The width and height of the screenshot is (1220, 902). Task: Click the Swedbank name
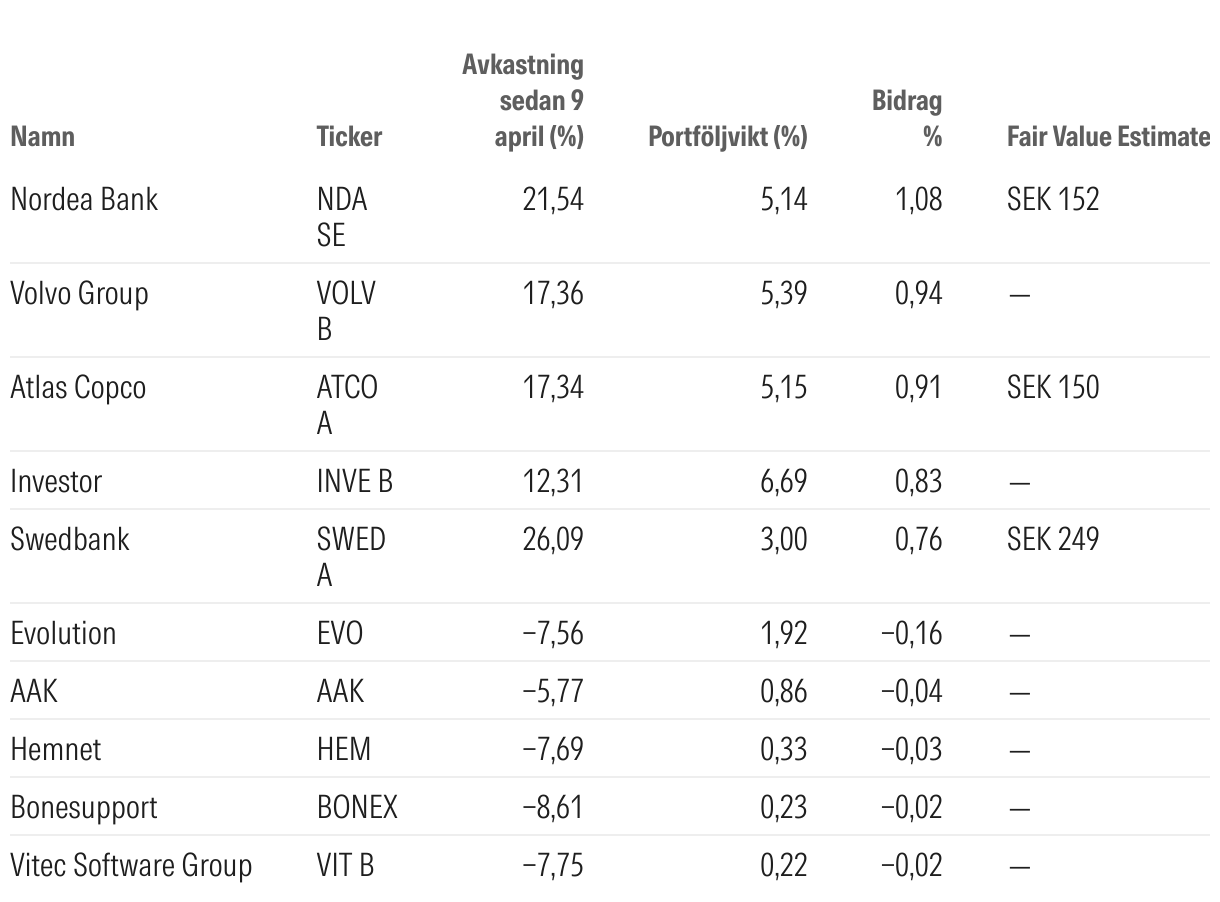point(70,539)
